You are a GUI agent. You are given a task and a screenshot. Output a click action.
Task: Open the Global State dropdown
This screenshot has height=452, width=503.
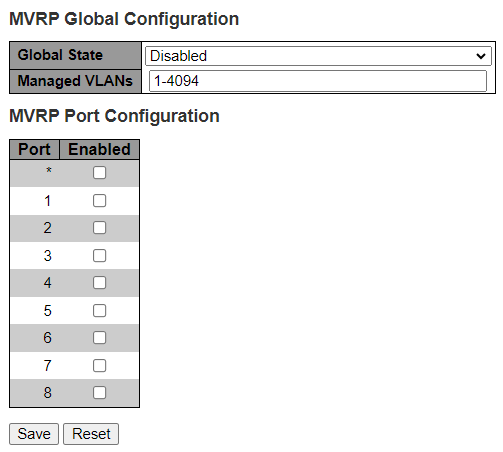[x=318, y=56]
